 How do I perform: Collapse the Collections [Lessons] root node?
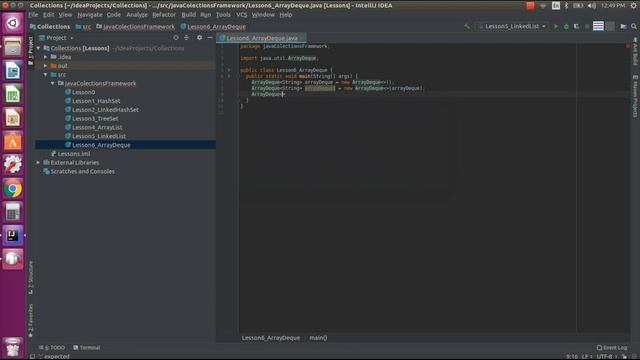point(39,48)
